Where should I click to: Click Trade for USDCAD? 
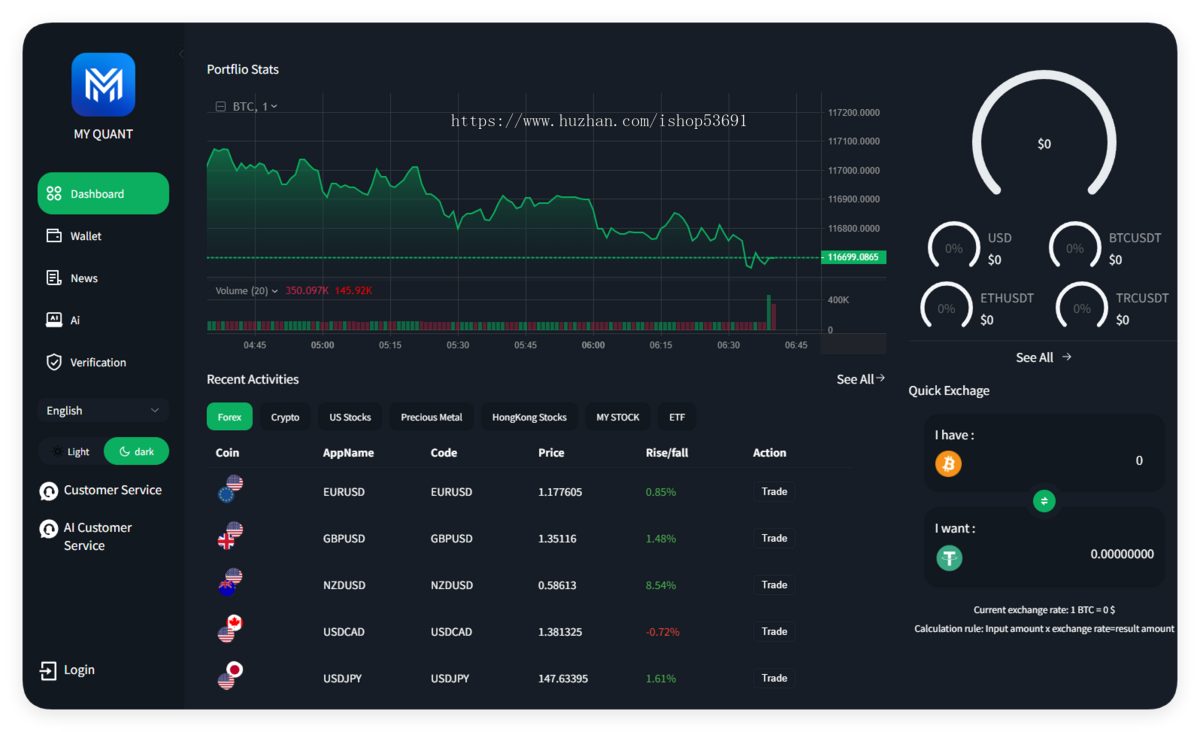[774, 631]
